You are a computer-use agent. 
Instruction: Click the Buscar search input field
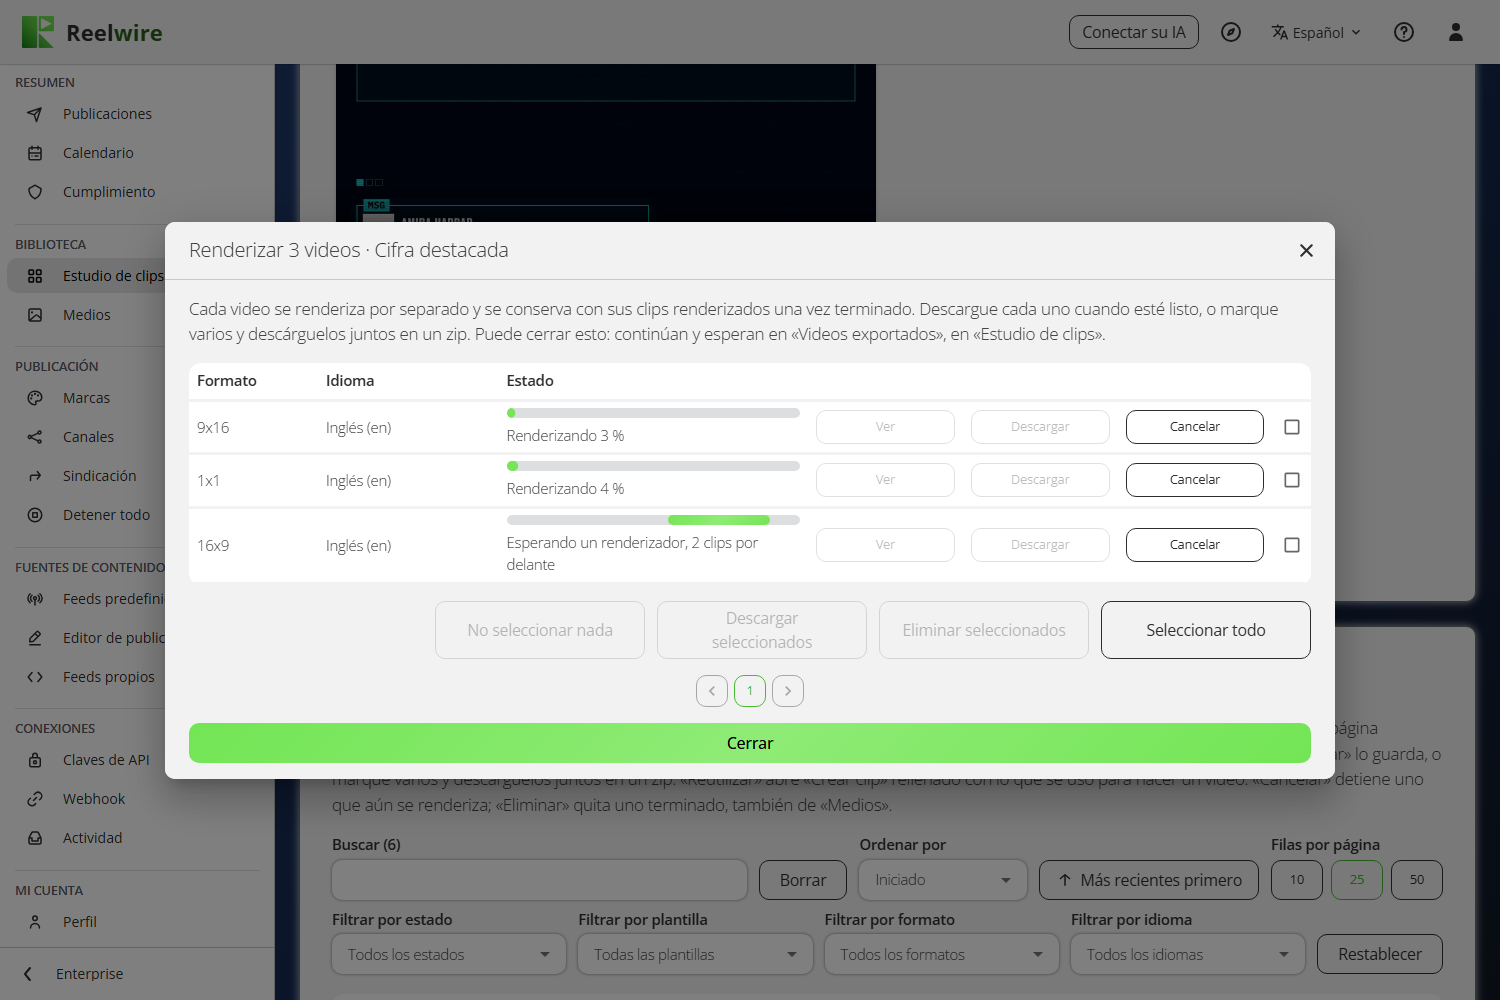click(x=540, y=880)
